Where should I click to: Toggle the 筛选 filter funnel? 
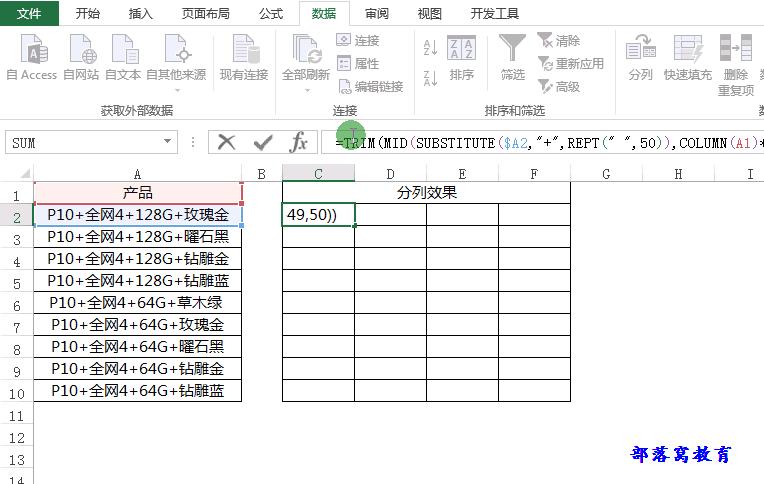click(x=513, y=57)
